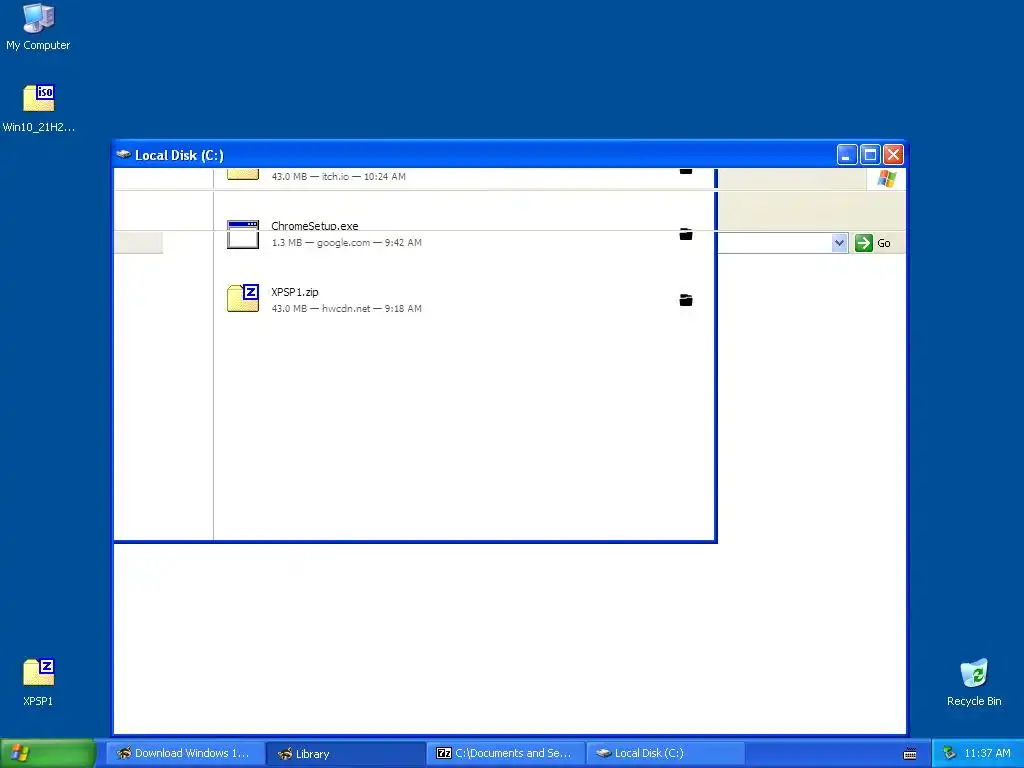Close the Local Disk (C:) window
The image size is (1024, 768).
(x=893, y=155)
